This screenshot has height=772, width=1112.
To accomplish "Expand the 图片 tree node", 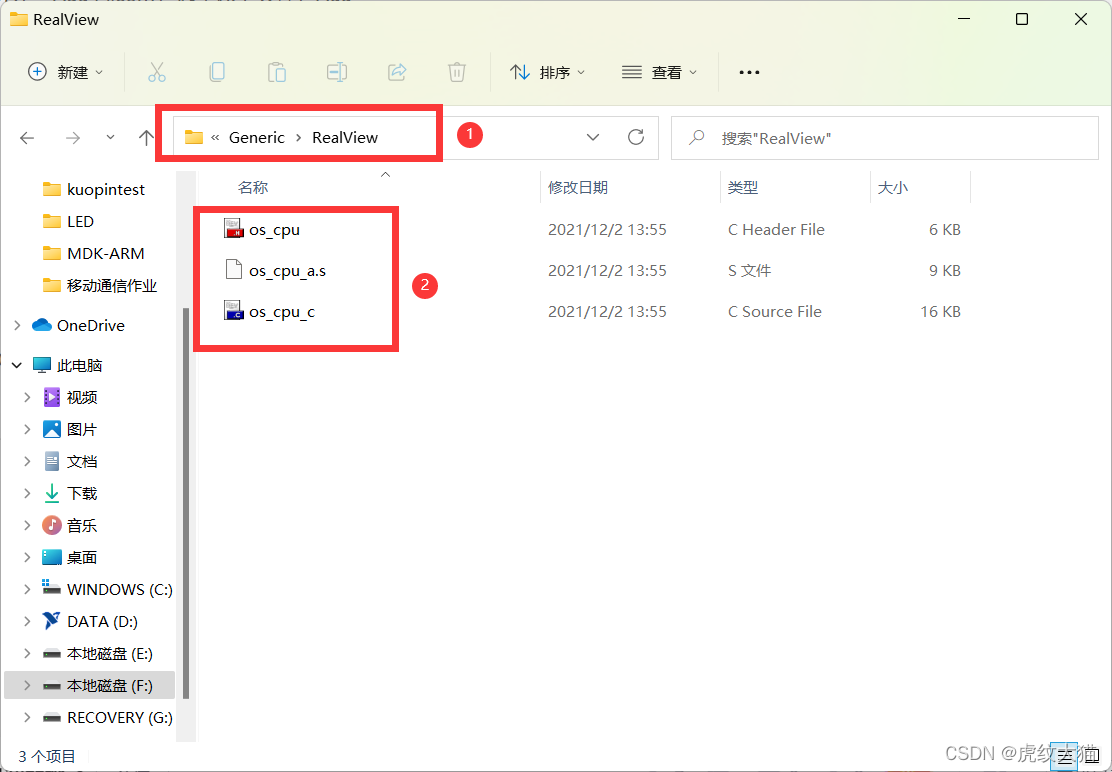I will 27,430.
